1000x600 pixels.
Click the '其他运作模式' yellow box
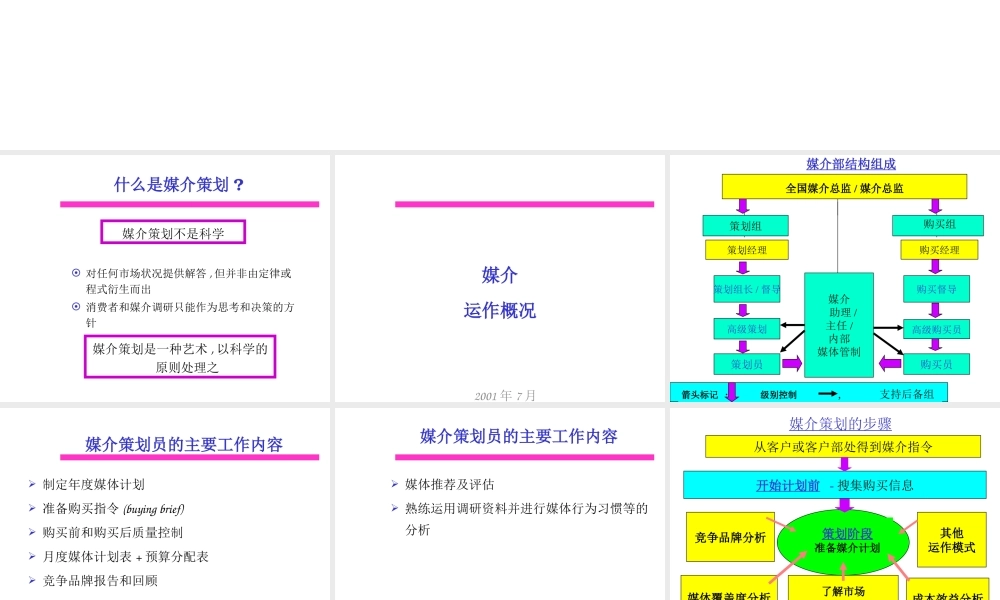(x=952, y=539)
